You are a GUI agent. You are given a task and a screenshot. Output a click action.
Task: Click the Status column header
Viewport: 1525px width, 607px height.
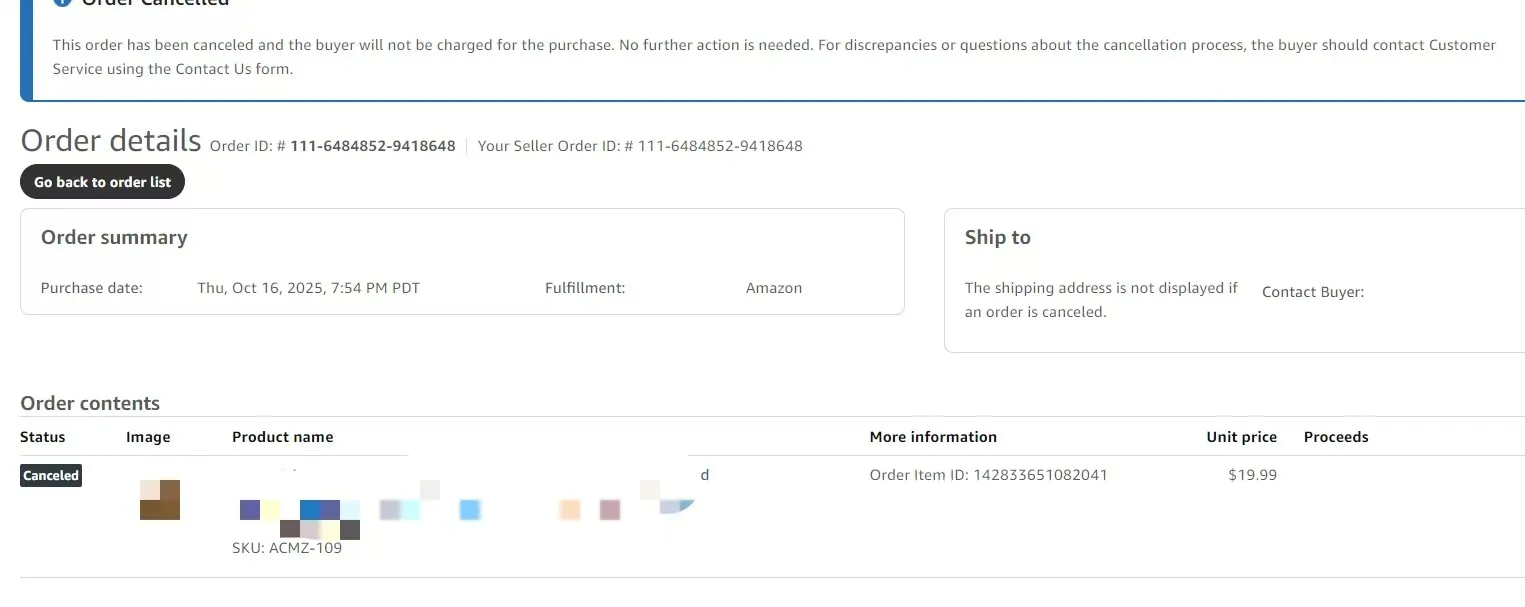pos(43,437)
